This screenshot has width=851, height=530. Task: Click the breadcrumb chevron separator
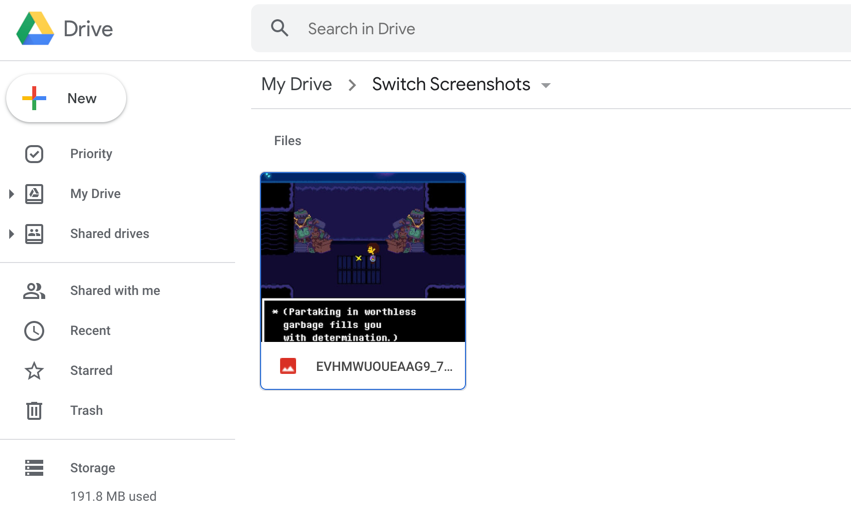[x=352, y=85]
